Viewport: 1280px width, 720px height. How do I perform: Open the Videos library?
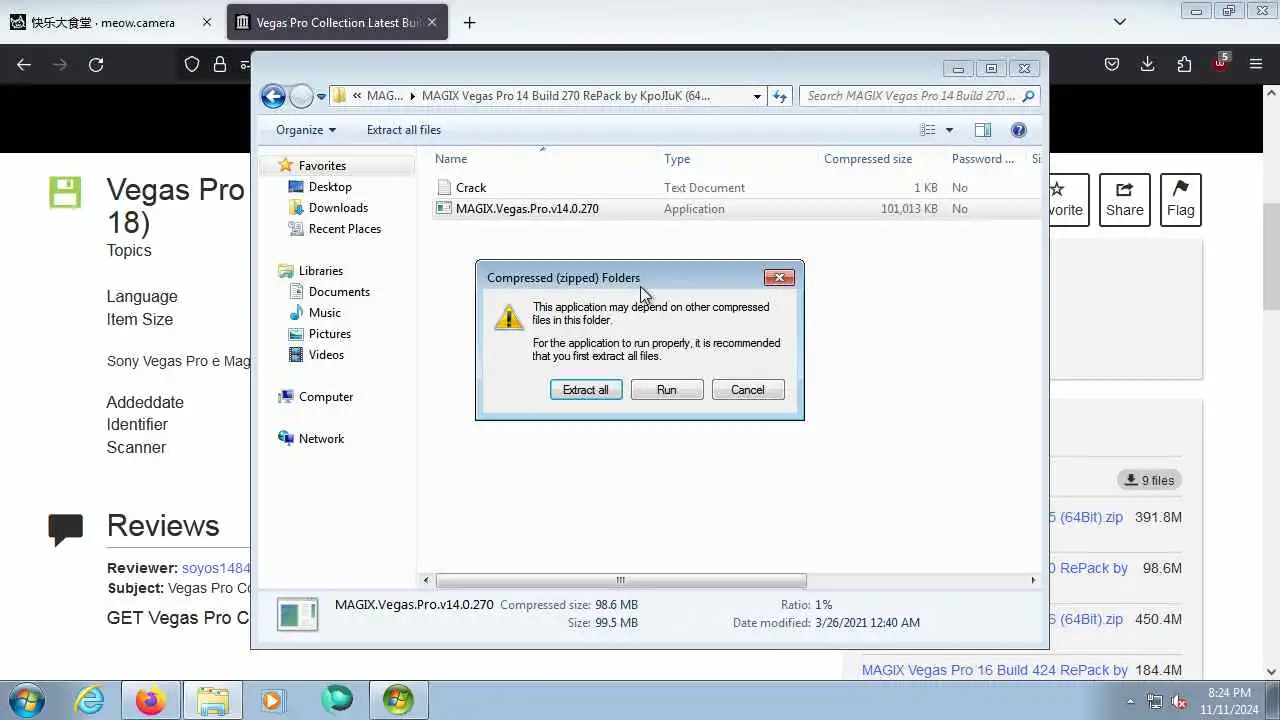(326, 355)
